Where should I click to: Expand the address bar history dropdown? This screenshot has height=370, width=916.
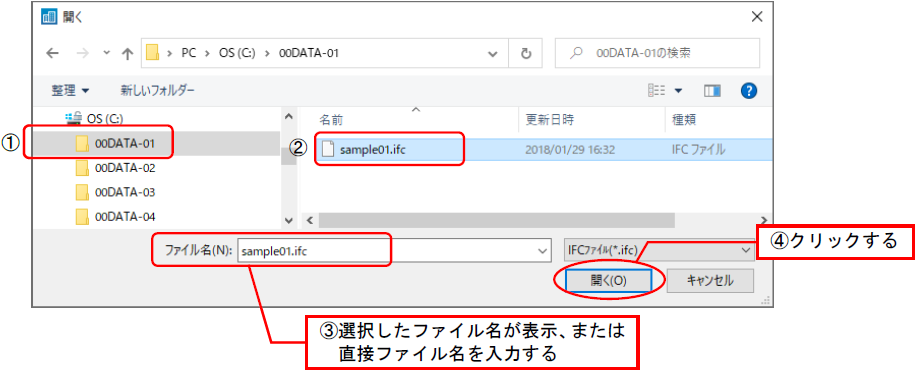493,53
